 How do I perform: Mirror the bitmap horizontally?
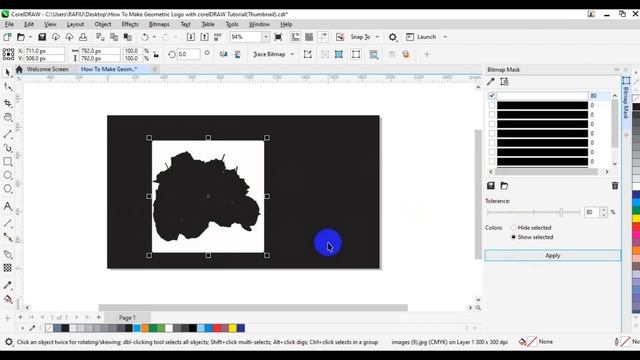coord(223,54)
